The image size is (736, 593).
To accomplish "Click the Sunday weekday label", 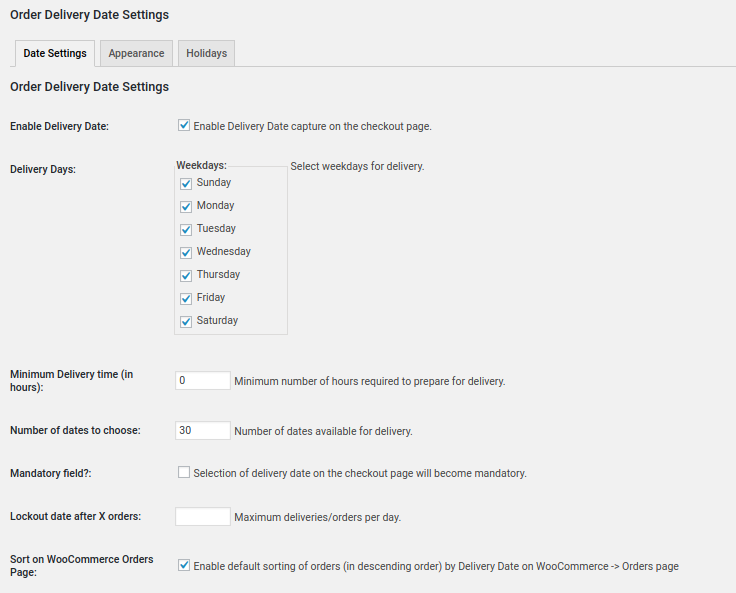I will (214, 183).
